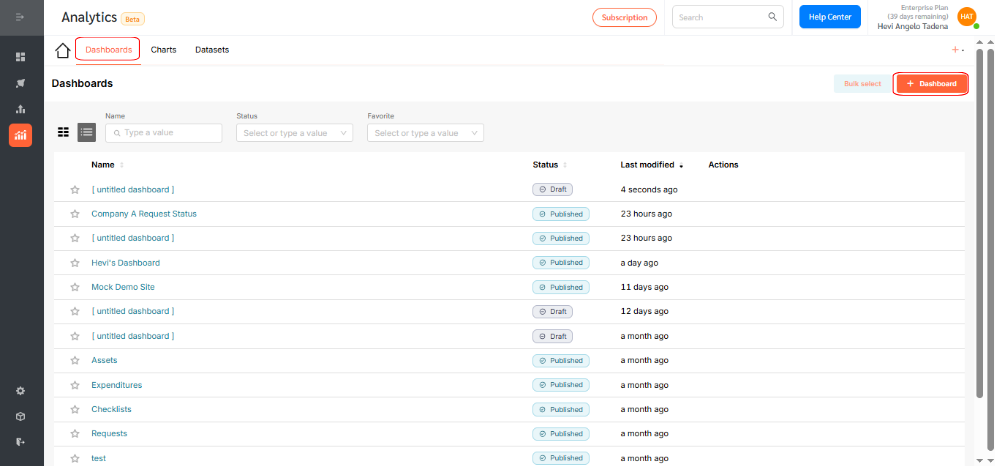Click the logout icon in the left sidebar

point(20,442)
